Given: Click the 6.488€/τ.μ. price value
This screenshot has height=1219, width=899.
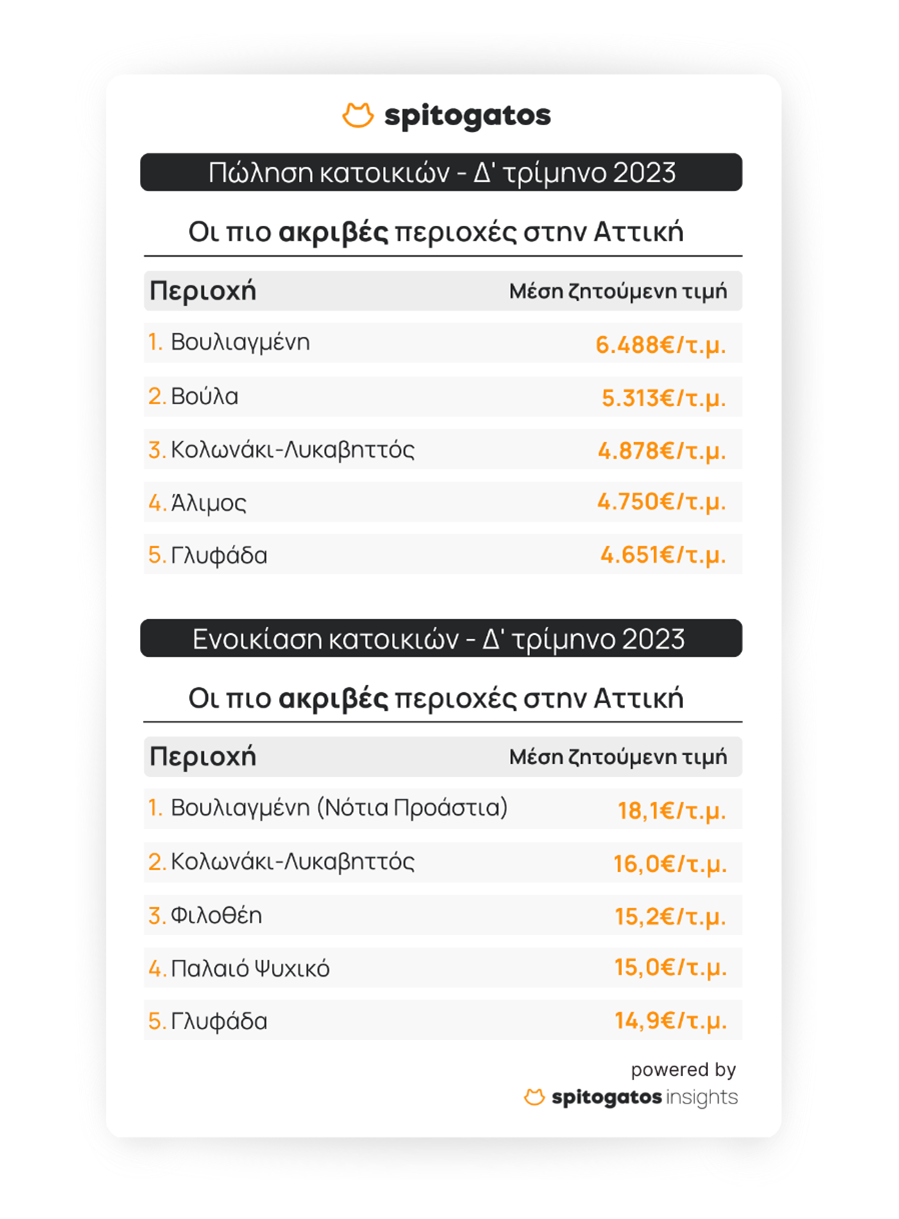Looking at the screenshot, I should pos(661,345).
